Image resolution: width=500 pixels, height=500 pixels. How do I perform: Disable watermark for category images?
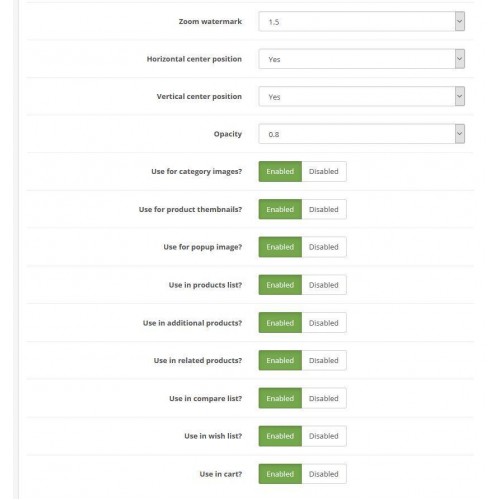tap(324, 172)
